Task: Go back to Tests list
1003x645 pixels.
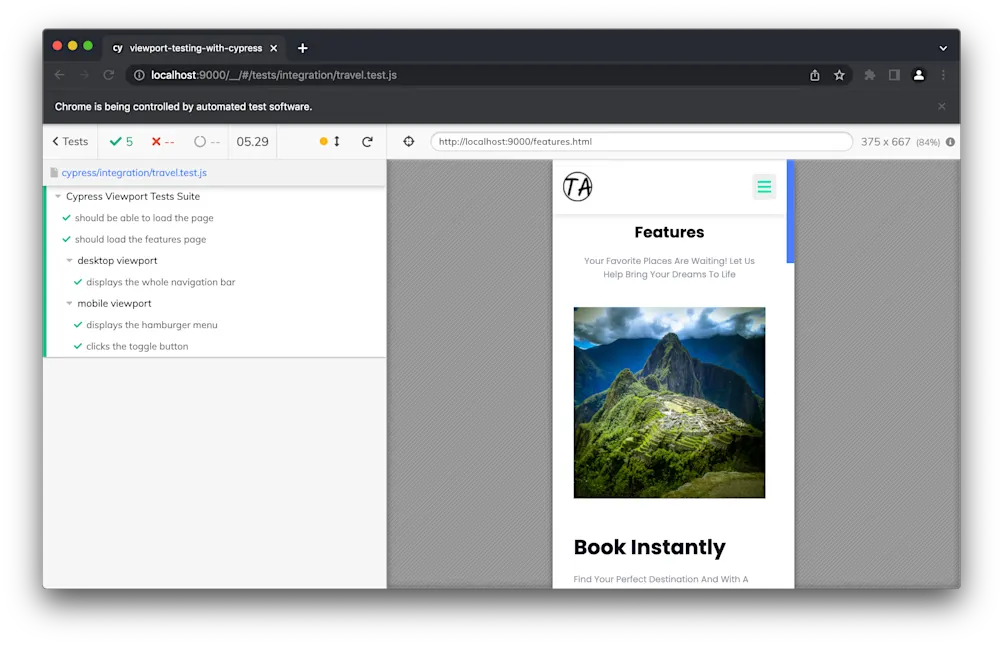Action: [x=70, y=141]
